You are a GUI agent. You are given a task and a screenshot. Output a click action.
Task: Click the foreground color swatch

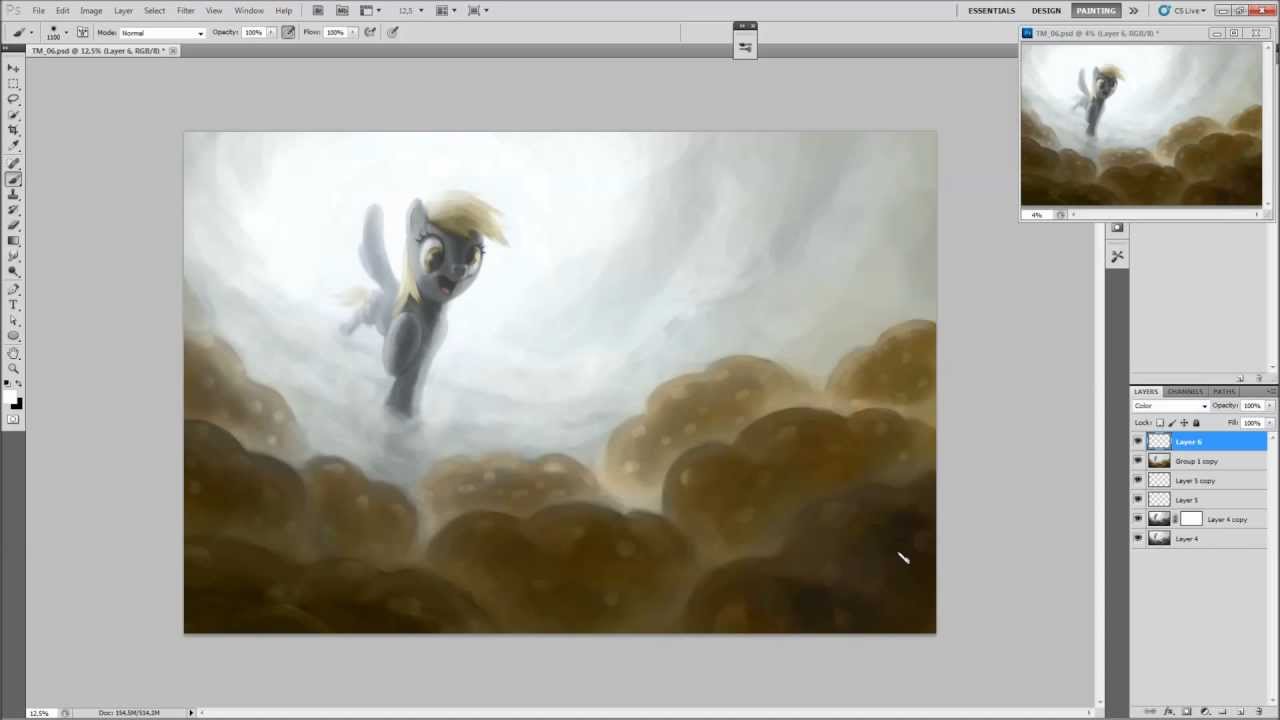(x=10, y=399)
